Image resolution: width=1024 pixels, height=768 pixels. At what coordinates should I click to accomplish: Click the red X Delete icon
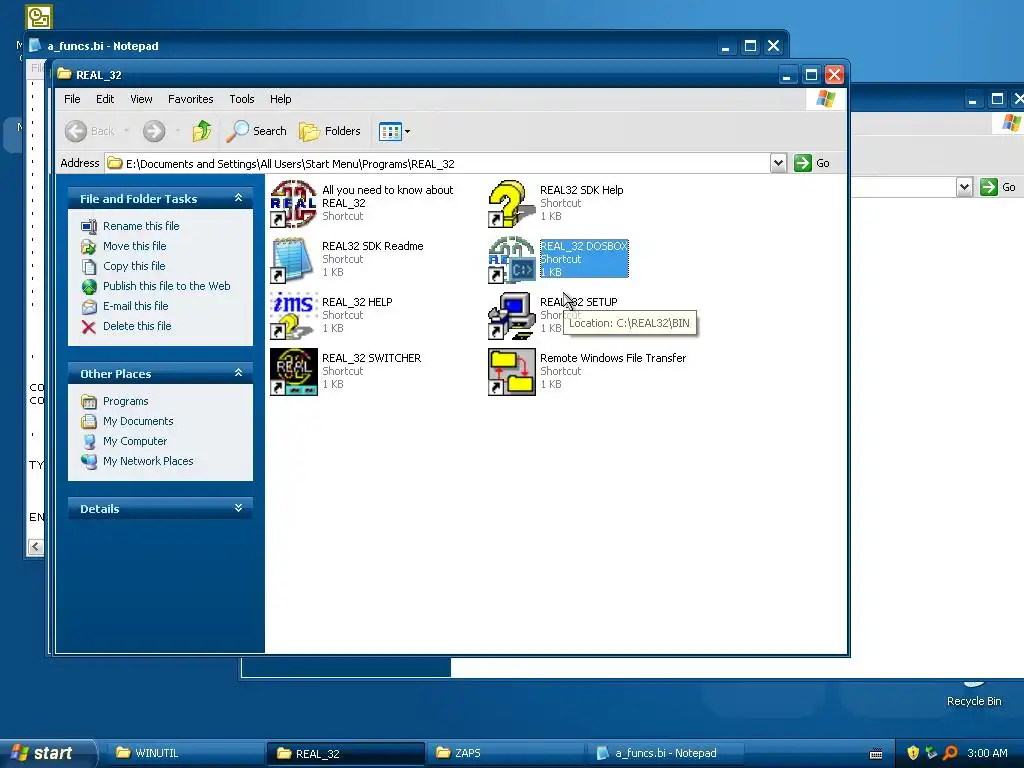(x=89, y=327)
